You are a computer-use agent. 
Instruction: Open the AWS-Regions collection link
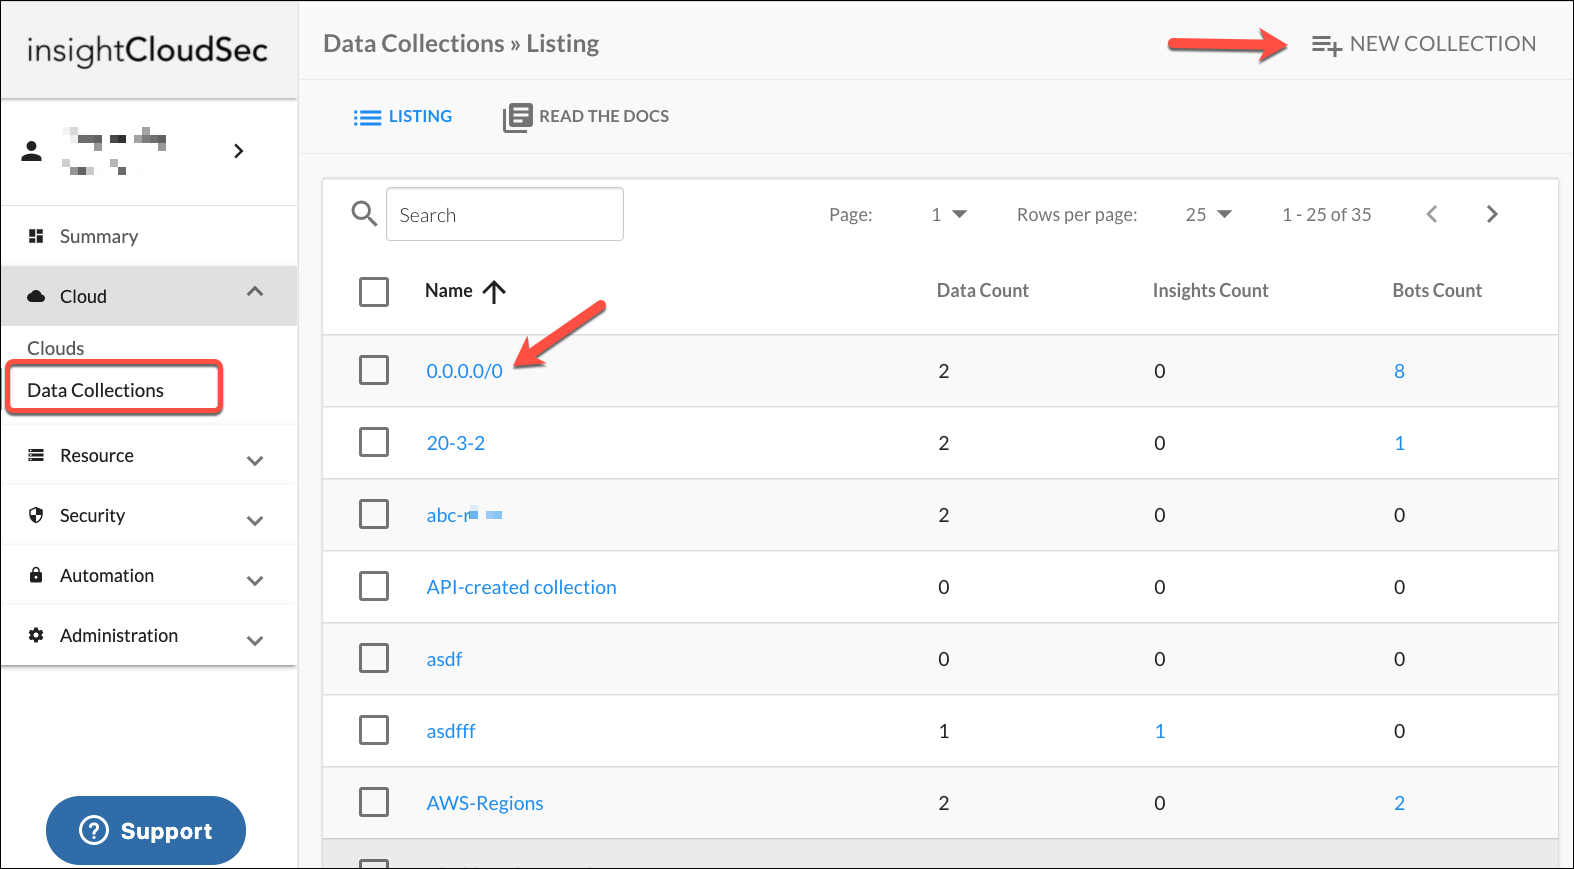(485, 803)
